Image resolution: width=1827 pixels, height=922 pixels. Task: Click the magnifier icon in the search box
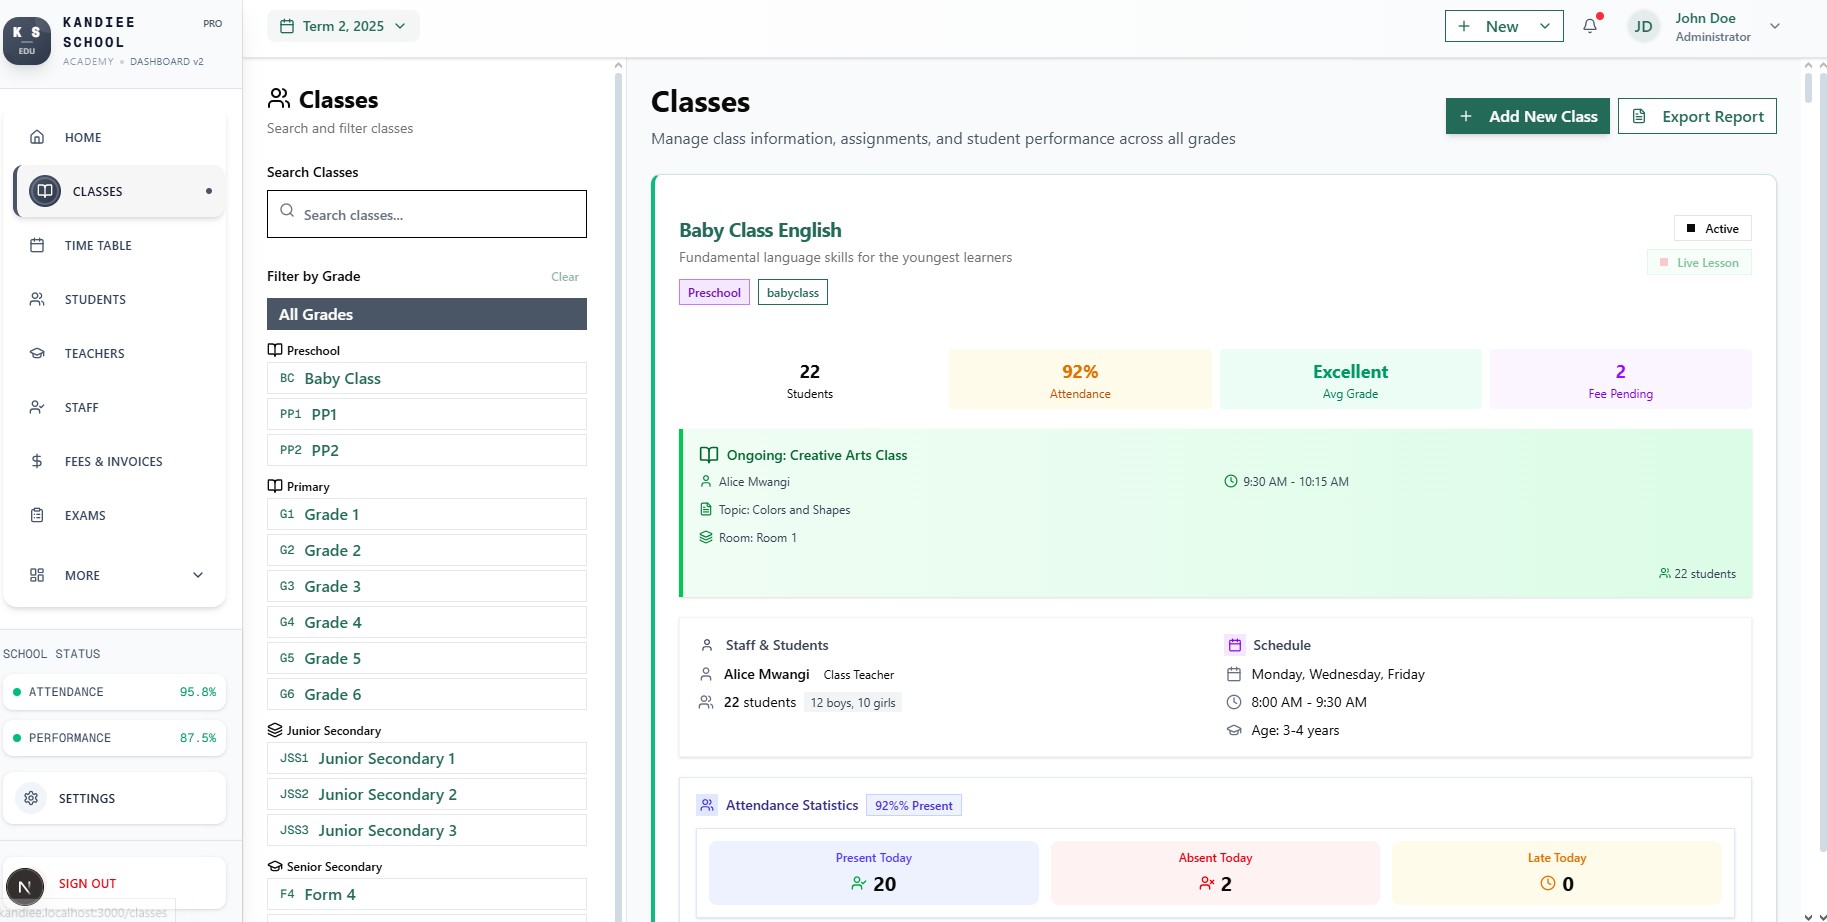point(287,211)
